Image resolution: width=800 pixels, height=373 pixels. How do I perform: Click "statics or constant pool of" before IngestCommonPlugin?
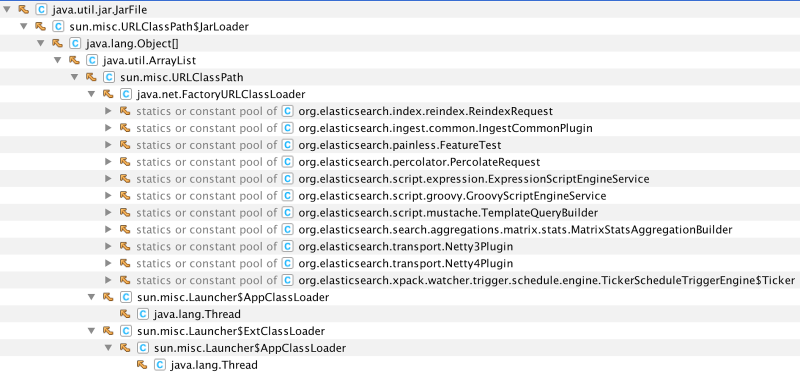click(207, 128)
